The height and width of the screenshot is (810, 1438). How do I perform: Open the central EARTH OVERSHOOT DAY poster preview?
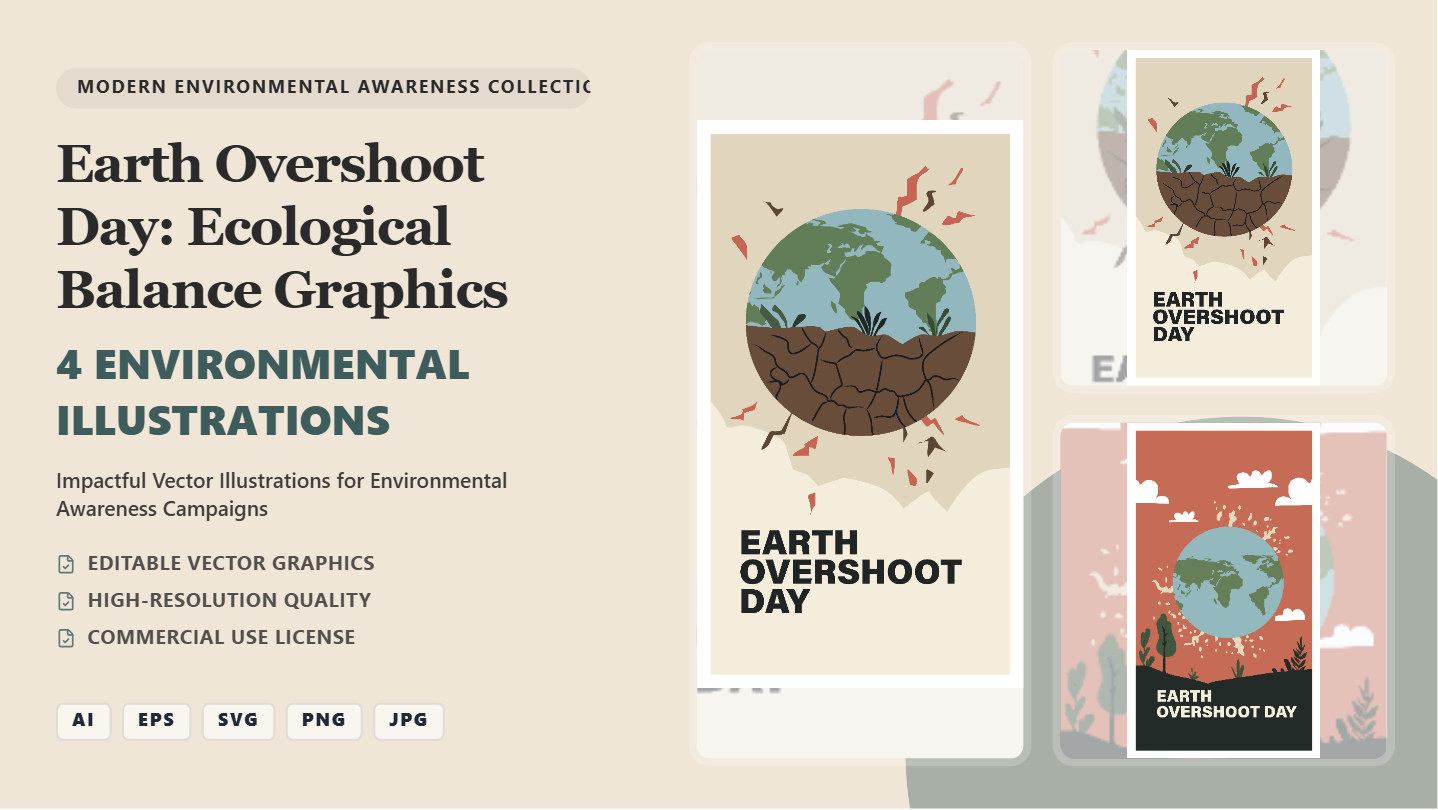point(858,400)
